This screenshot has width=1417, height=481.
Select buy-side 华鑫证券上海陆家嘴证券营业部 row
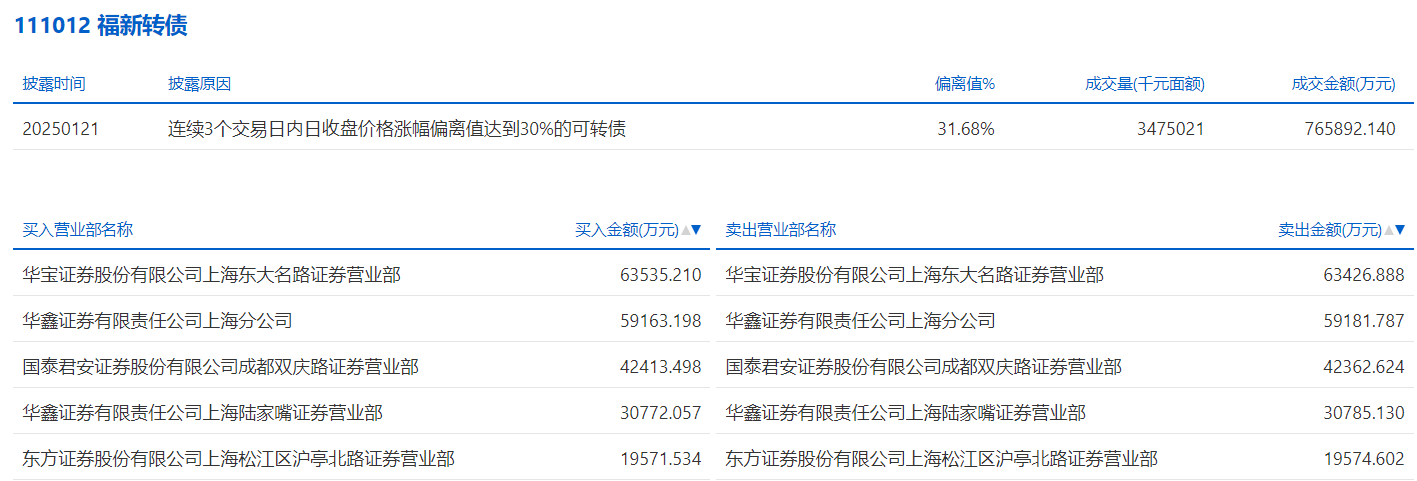click(362, 412)
